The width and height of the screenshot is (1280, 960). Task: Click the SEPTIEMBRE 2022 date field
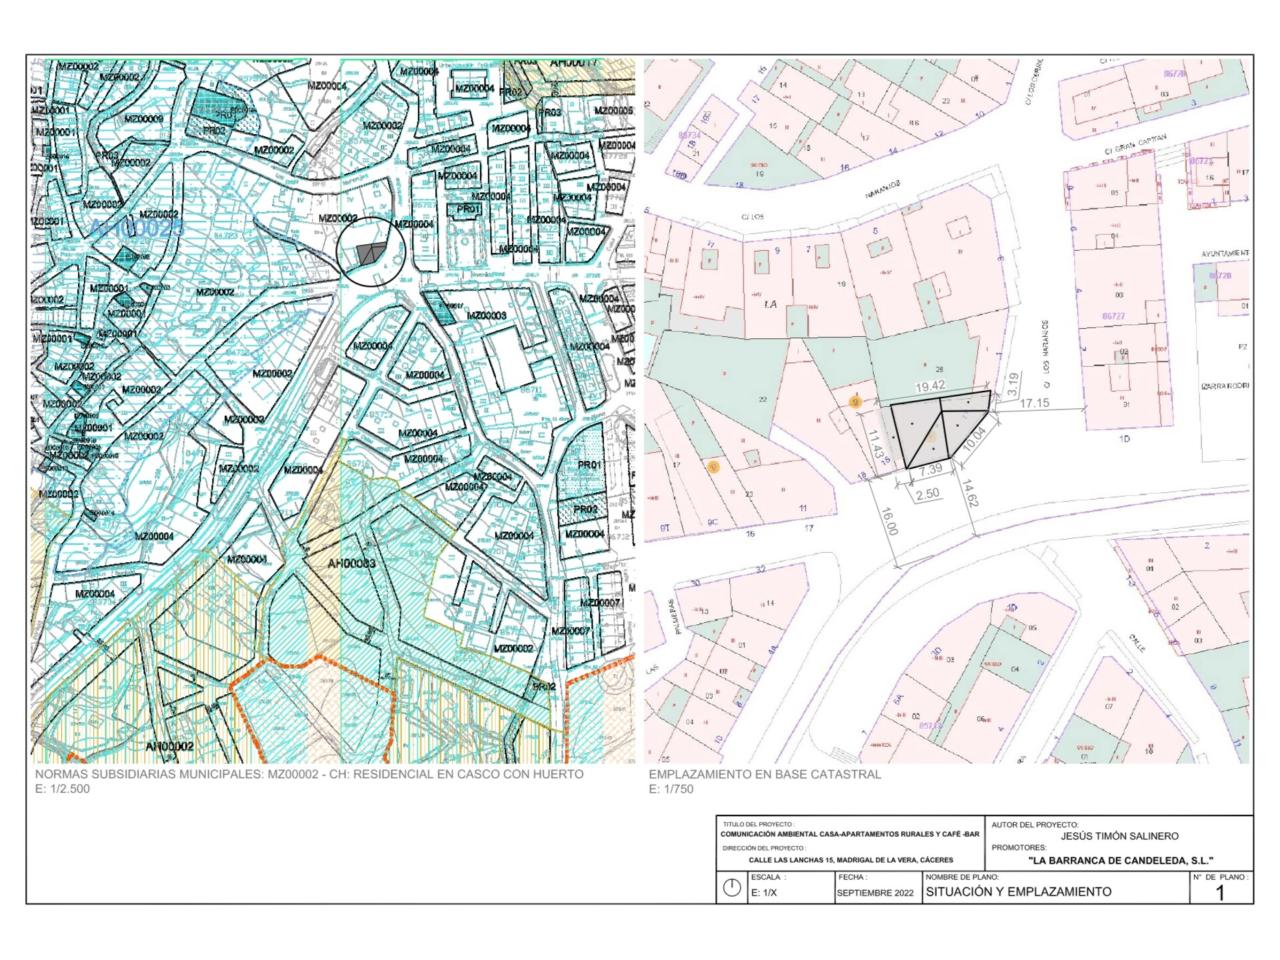coord(875,892)
